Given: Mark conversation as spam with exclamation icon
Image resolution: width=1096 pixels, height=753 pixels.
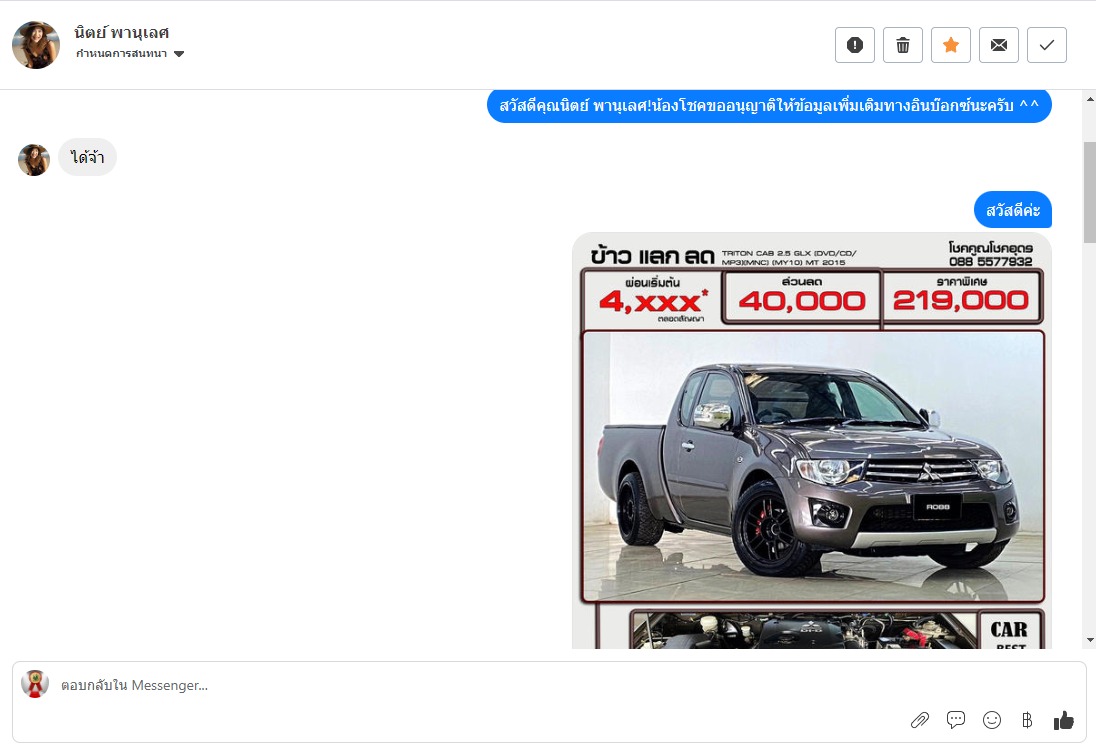Looking at the screenshot, I should (854, 45).
